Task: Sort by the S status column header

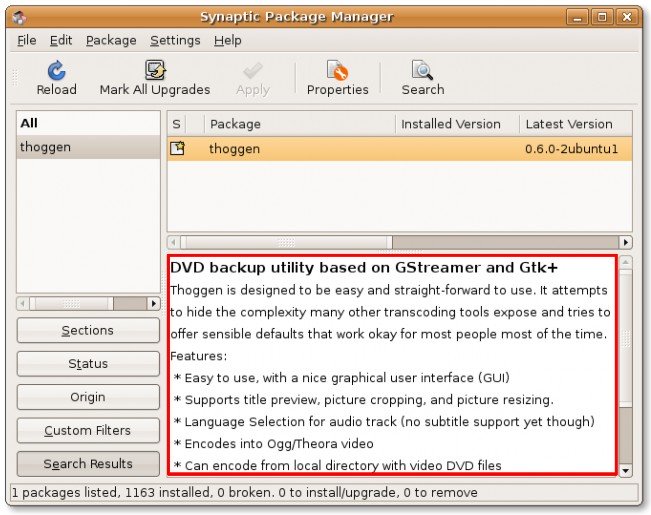Action: coord(176,124)
